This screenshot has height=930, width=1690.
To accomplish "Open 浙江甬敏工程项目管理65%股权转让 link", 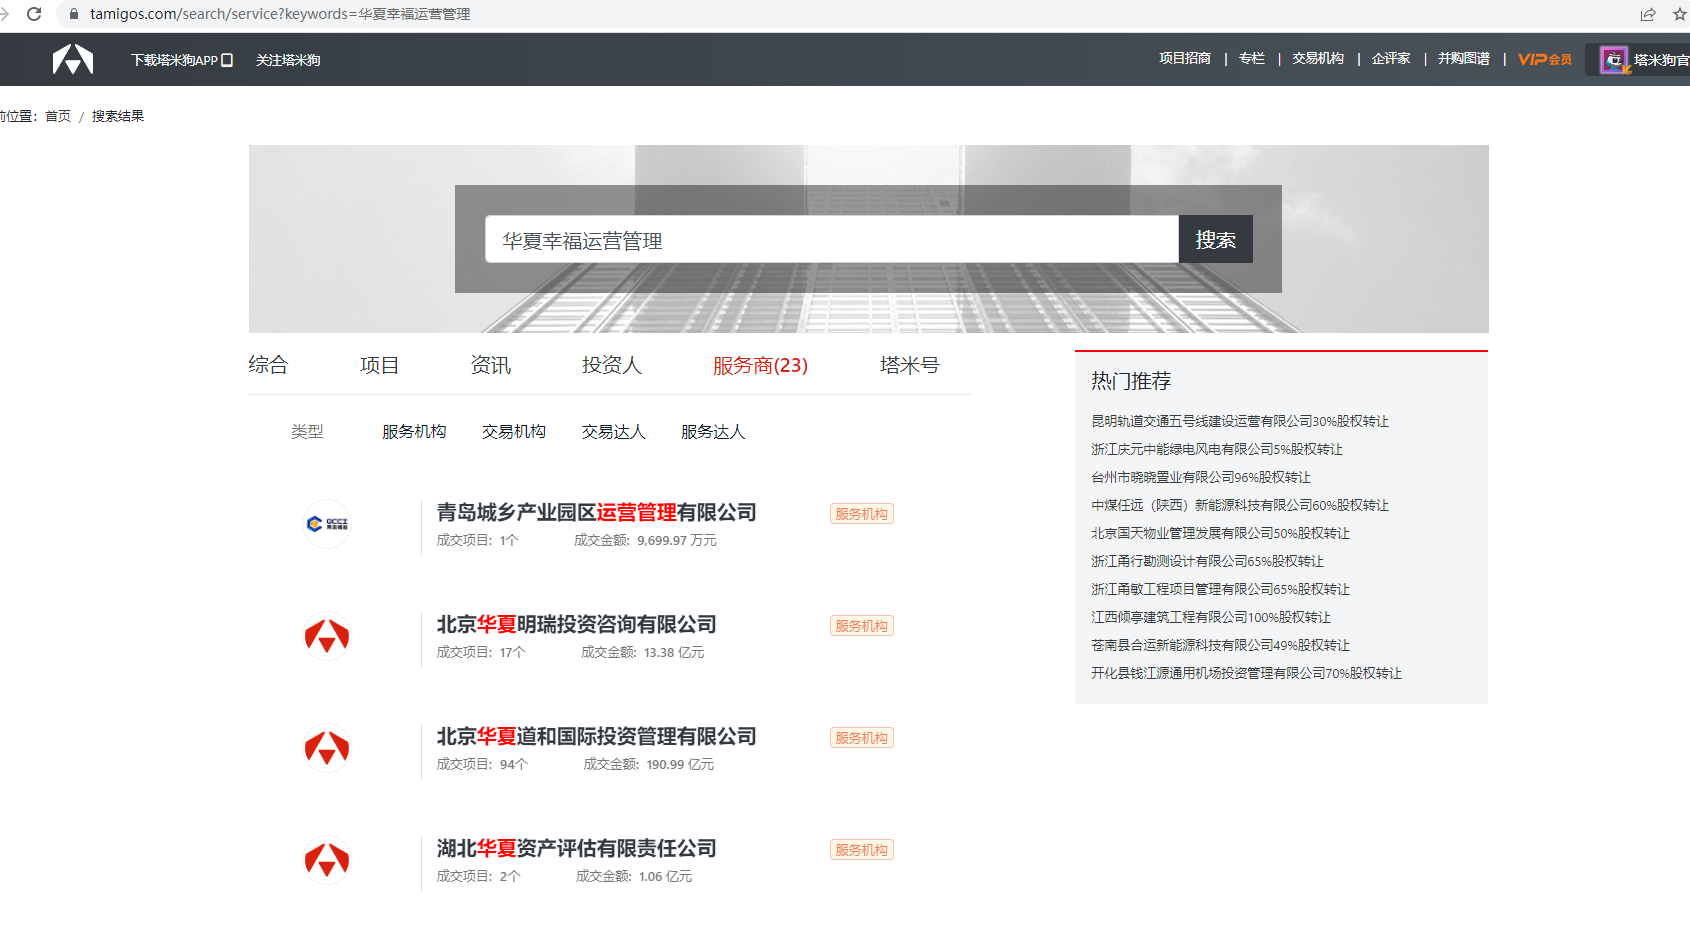I will click(x=1220, y=590).
